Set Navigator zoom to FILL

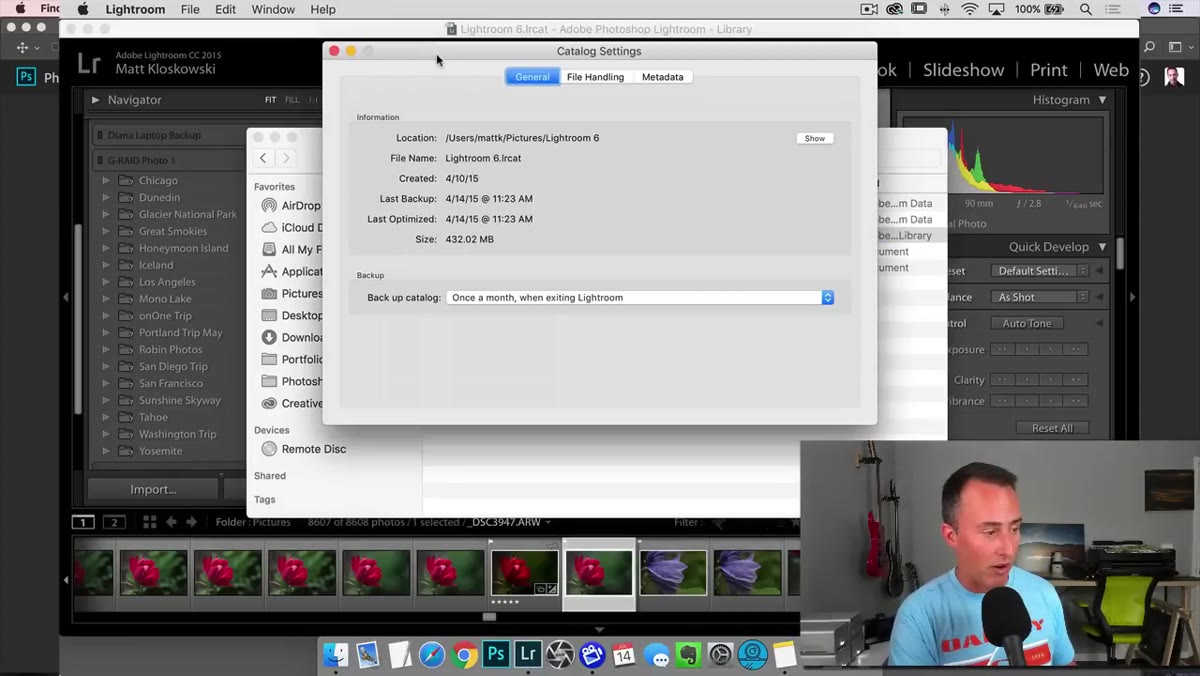pyautogui.click(x=292, y=100)
